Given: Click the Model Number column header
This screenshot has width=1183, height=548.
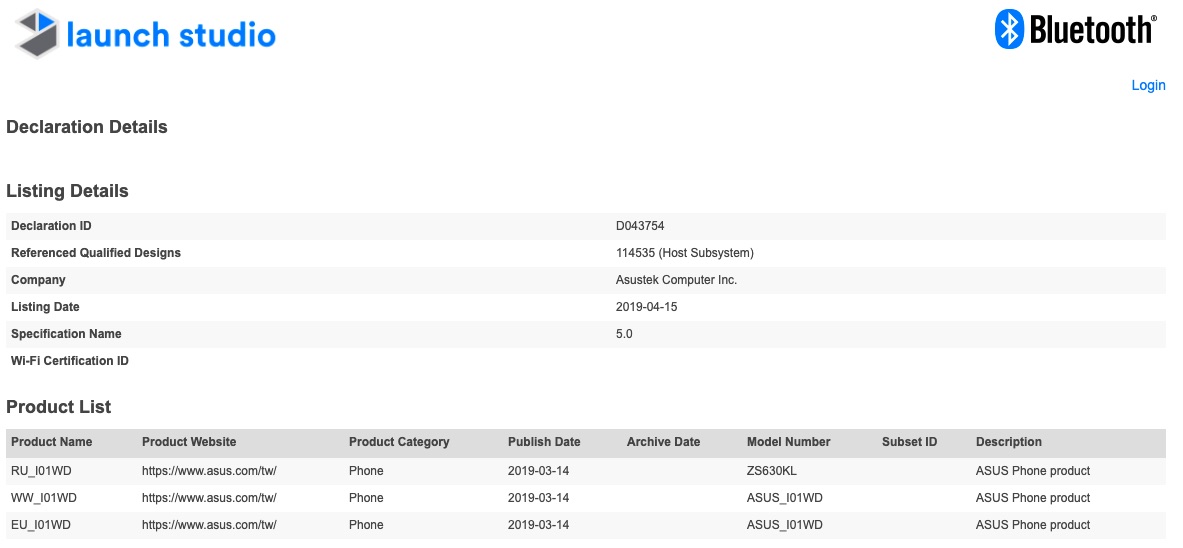Looking at the screenshot, I should 788,442.
